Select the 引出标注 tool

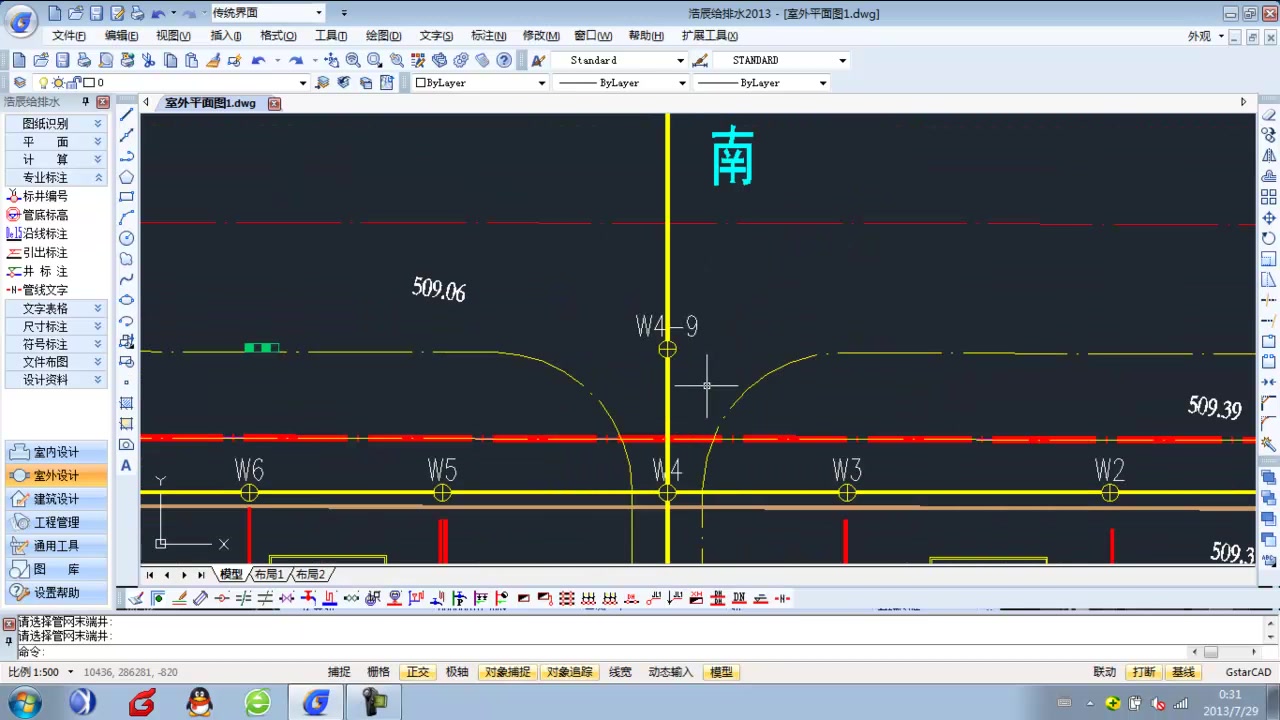point(44,252)
